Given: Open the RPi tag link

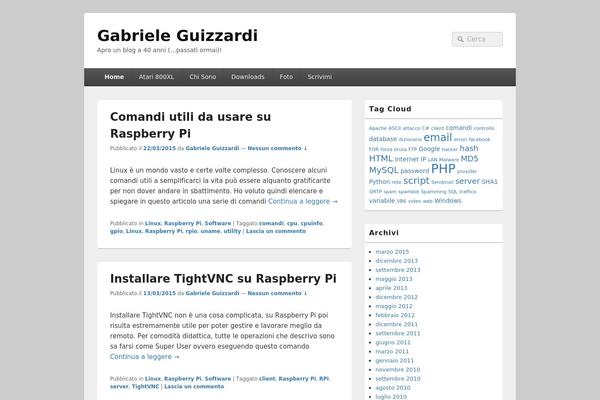Looking at the screenshot, I should point(324,379).
